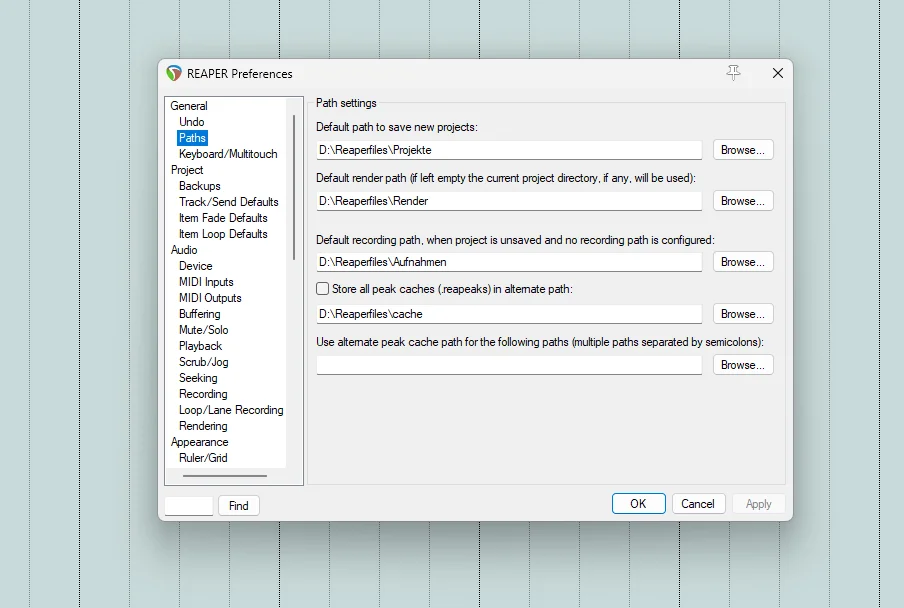The height and width of the screenshot is (608, 904).
Task: Click the tree's vertical scrollbar thumb
Action: 294,187
